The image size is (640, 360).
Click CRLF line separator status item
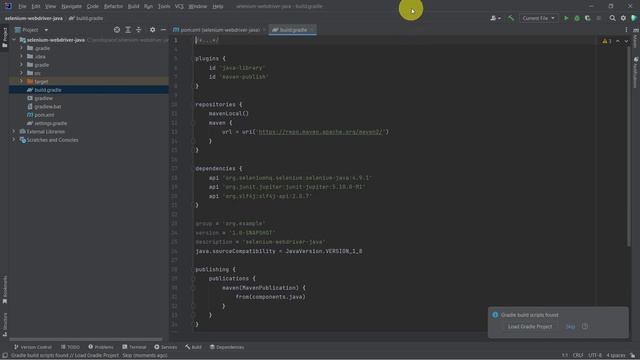[x=578, y=356]
